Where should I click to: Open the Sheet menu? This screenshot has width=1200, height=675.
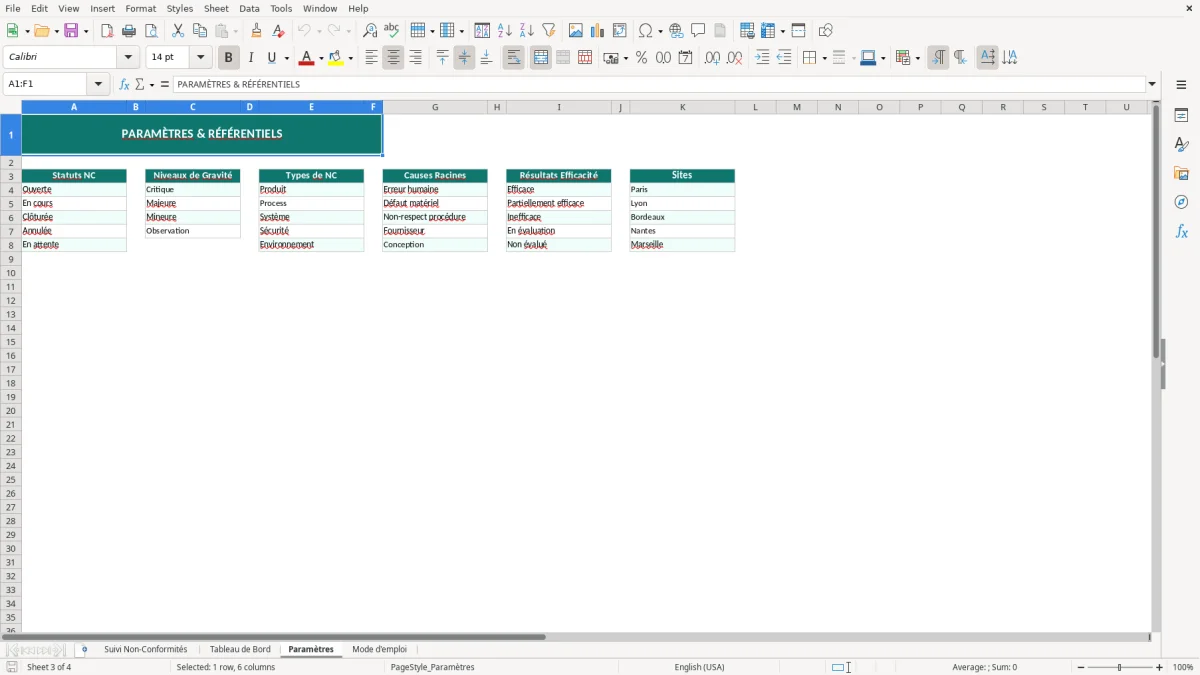click(216, 8)
